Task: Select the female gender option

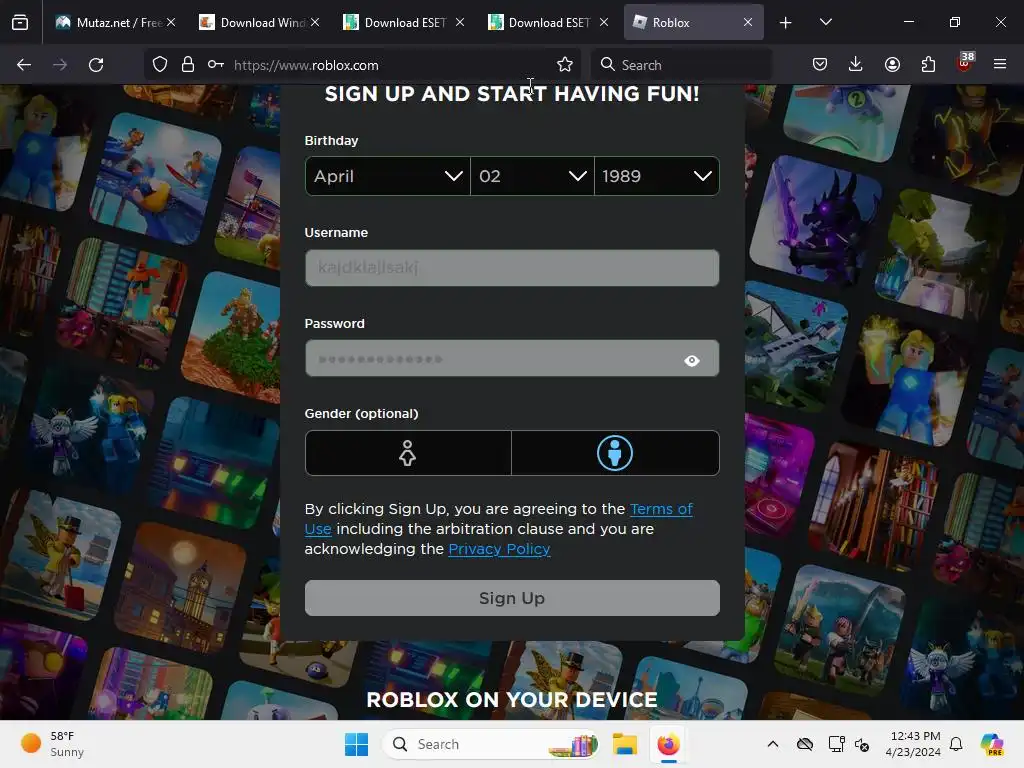Action: [408, 453]
